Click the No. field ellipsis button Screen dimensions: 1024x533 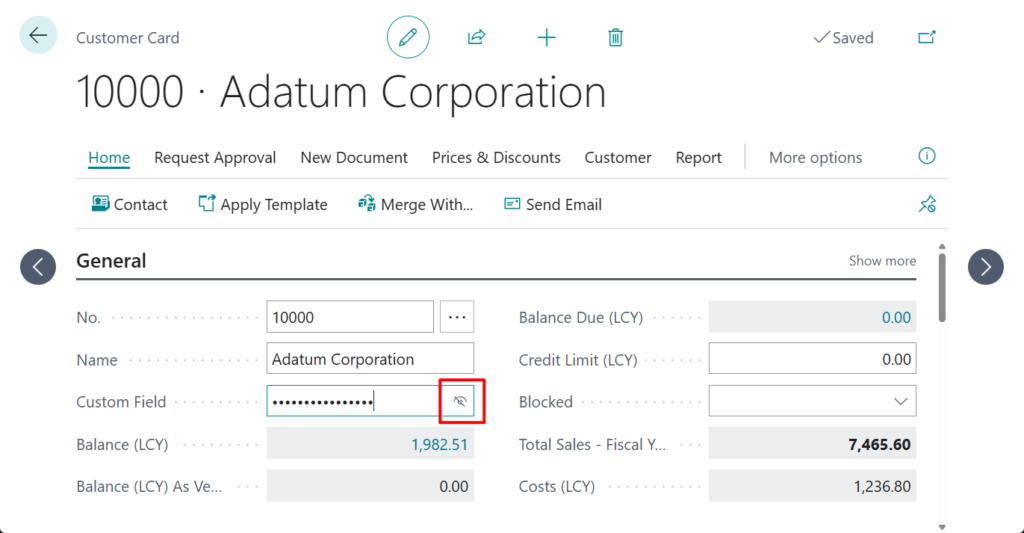[x=457, y=317]
